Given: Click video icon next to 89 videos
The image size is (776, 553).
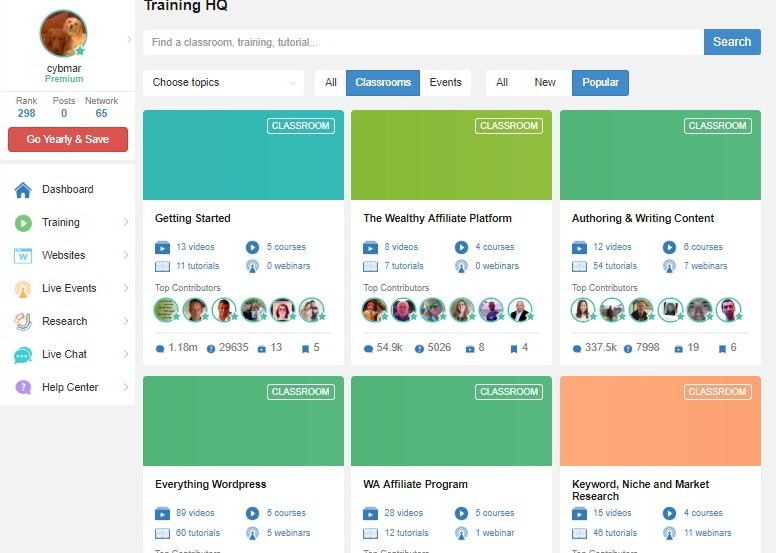Looking at the screenshot, I should click(x=162, y=513).
